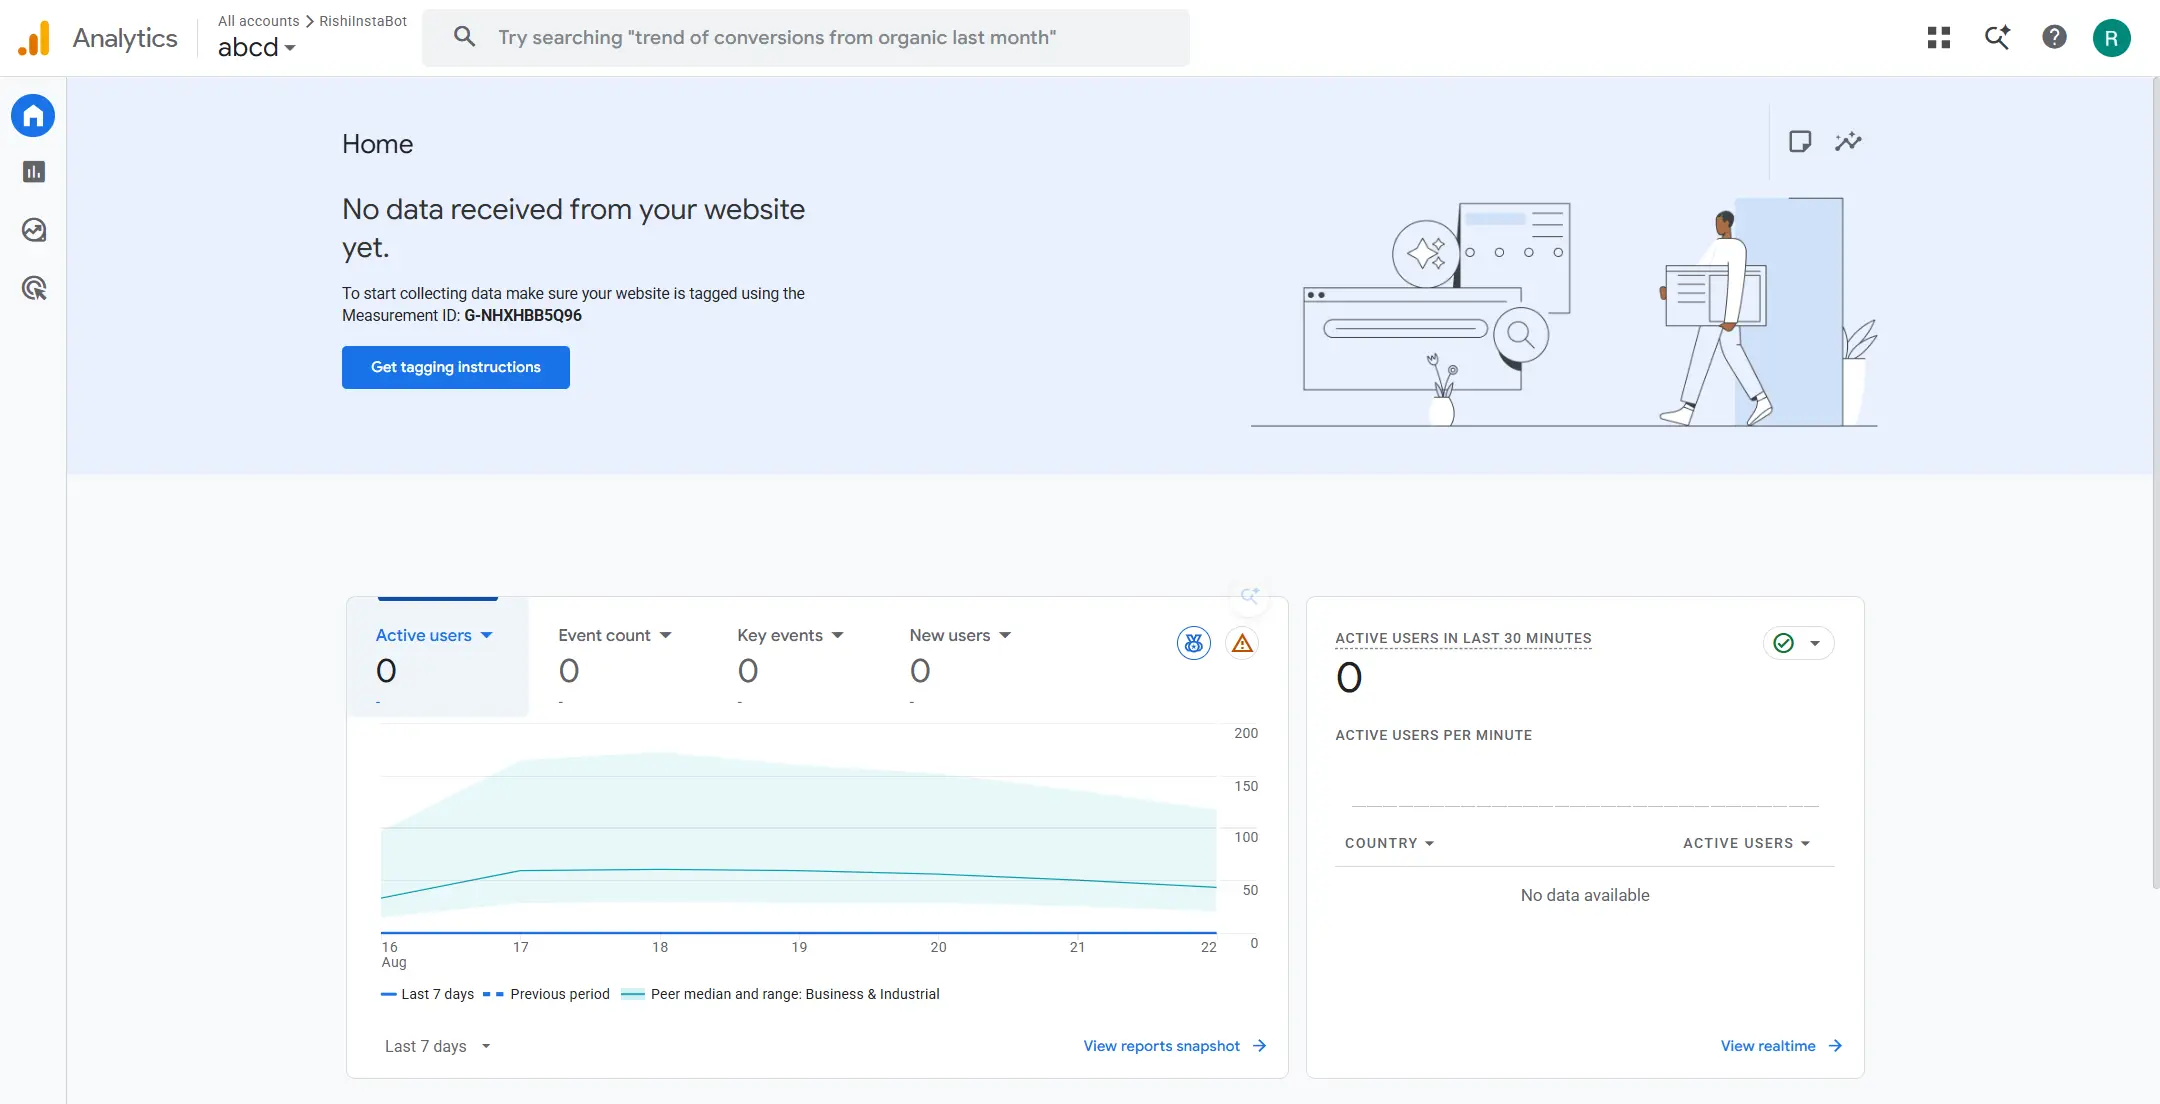Click the Analytics search input field

click(806, 38)
